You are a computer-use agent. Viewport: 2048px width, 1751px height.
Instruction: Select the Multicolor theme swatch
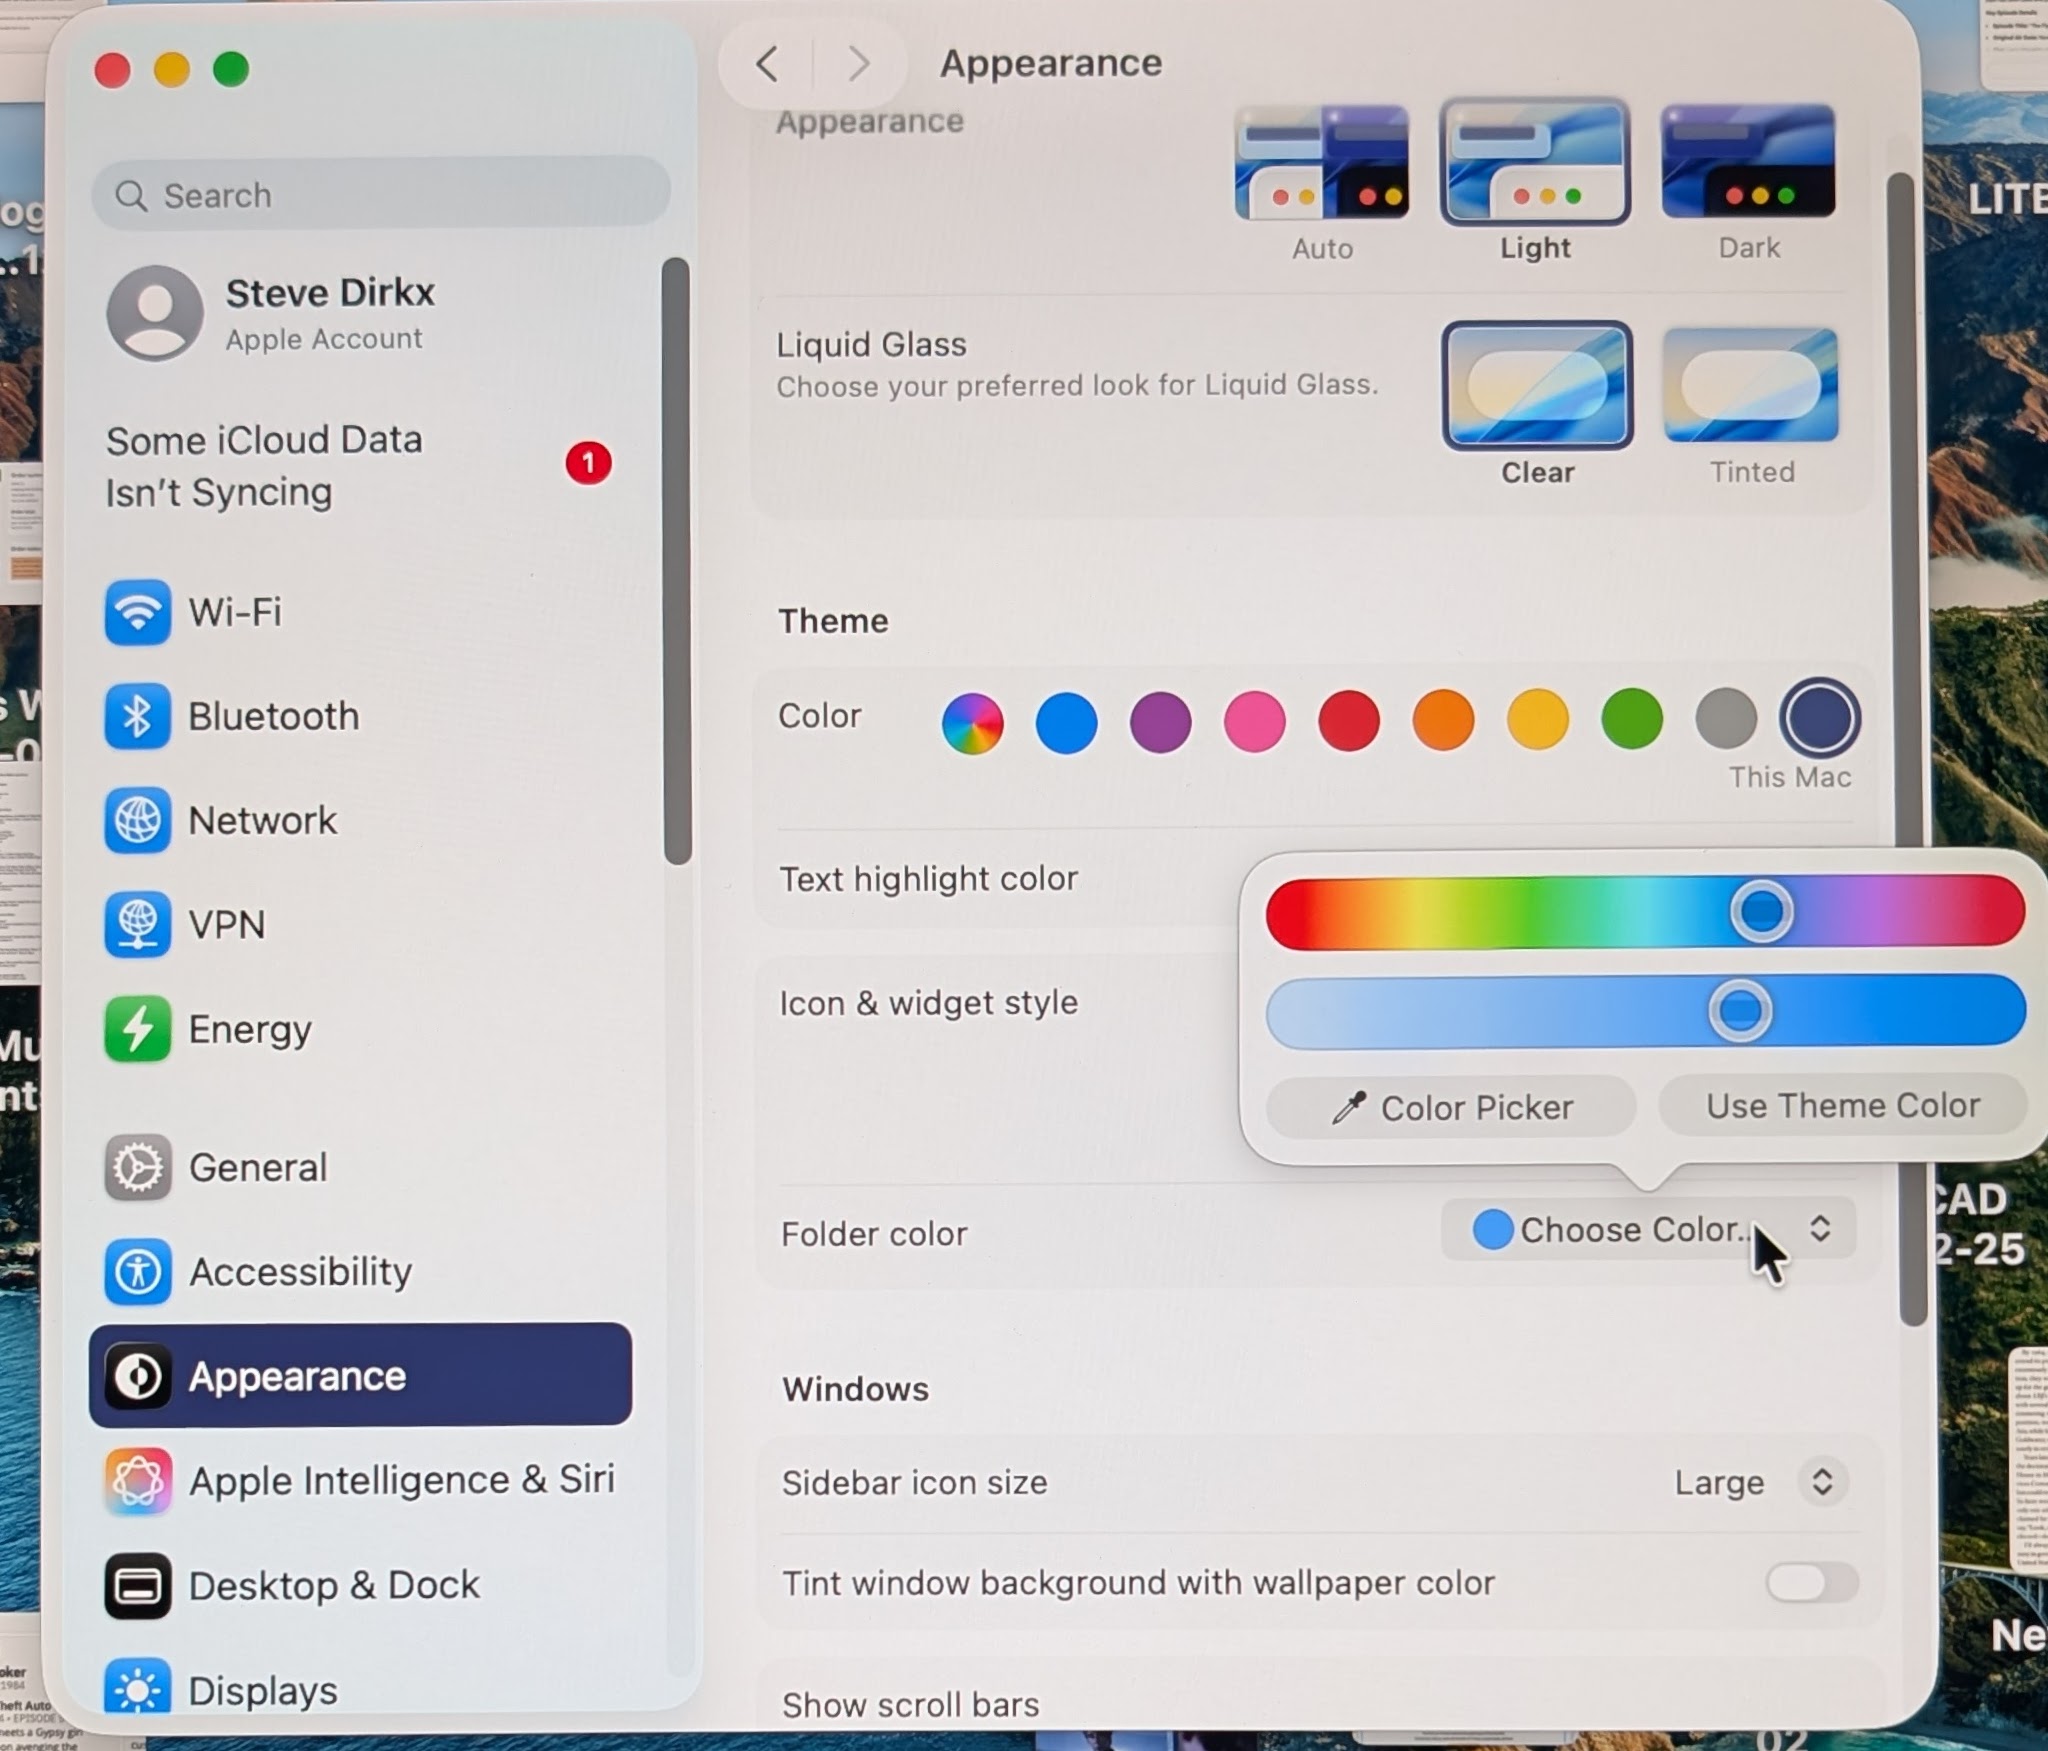[x=972, y=722]
